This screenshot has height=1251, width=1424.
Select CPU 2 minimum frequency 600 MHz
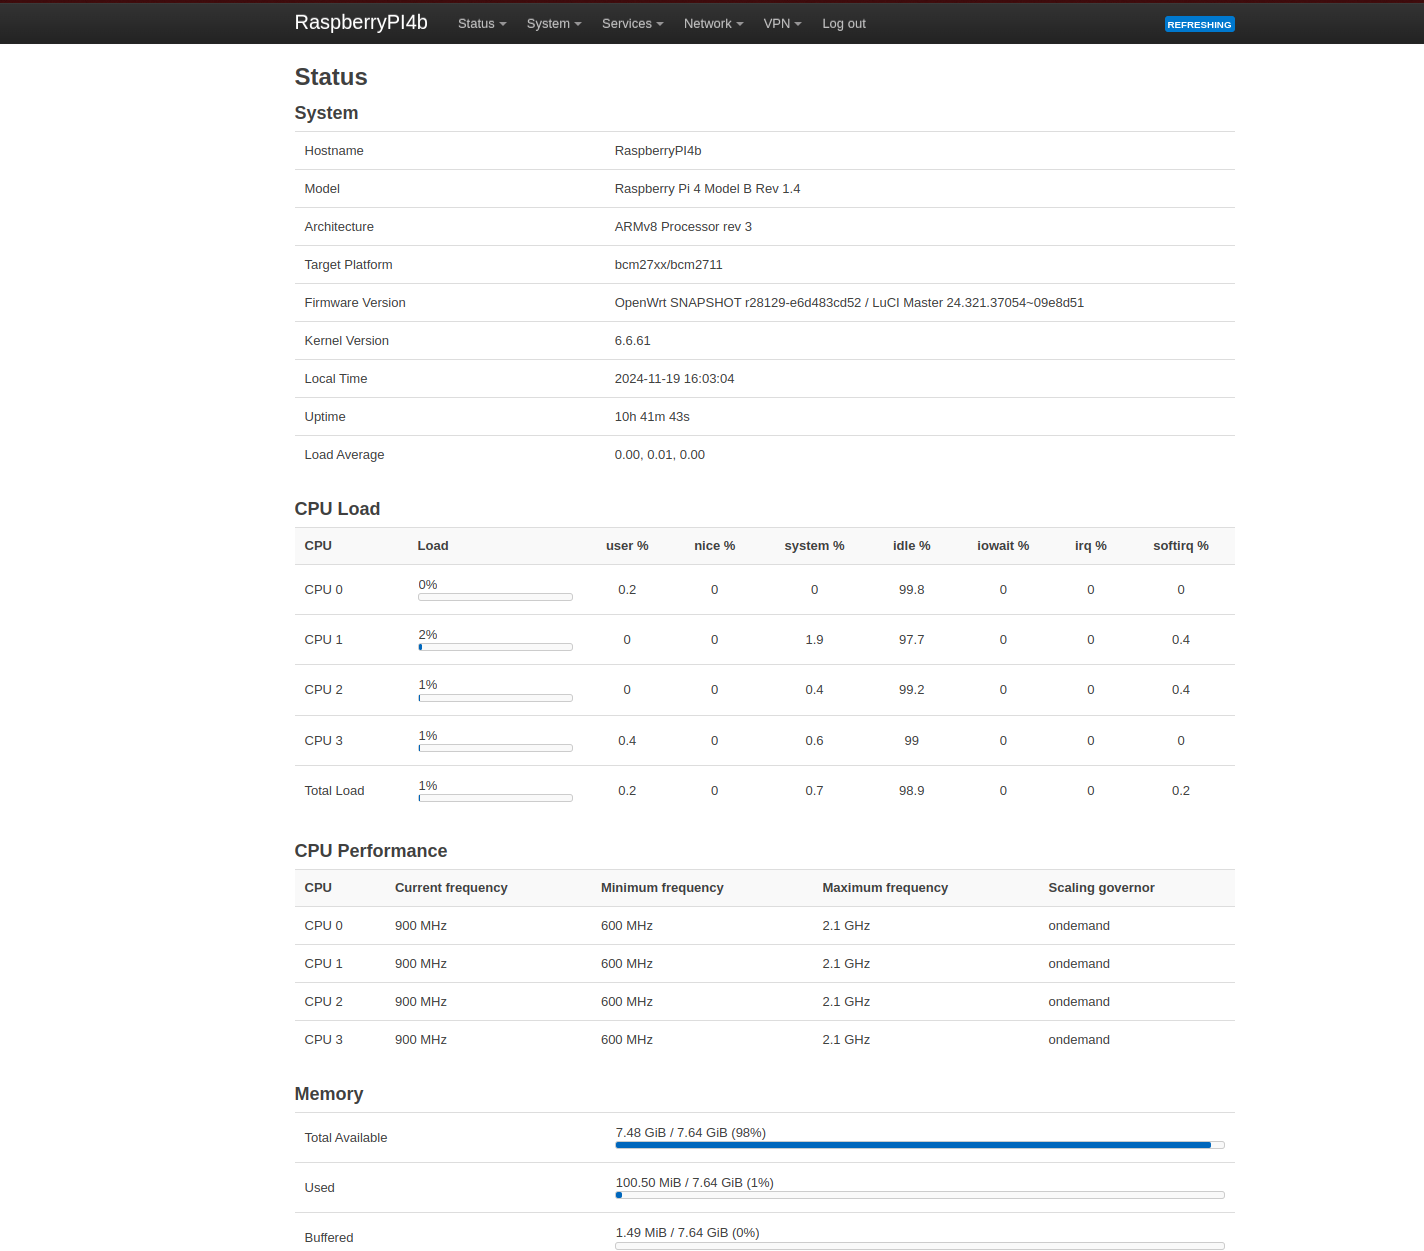pyautogui.click(x=627, y=1002)
